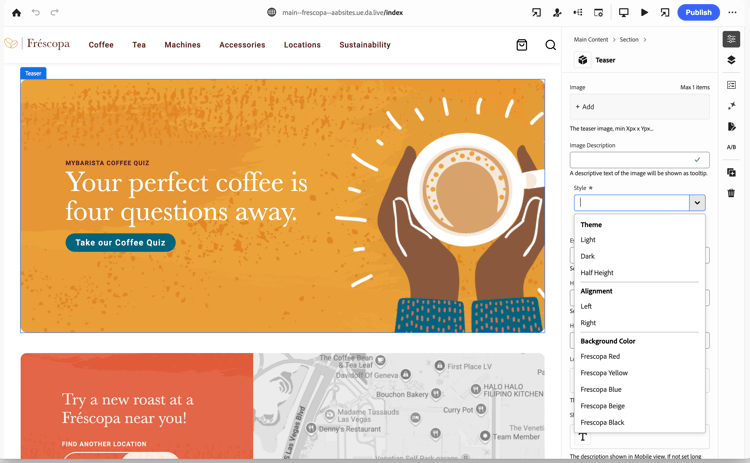
Task: Click the site search magnifier icon
Action: click(x=551, y=45)
